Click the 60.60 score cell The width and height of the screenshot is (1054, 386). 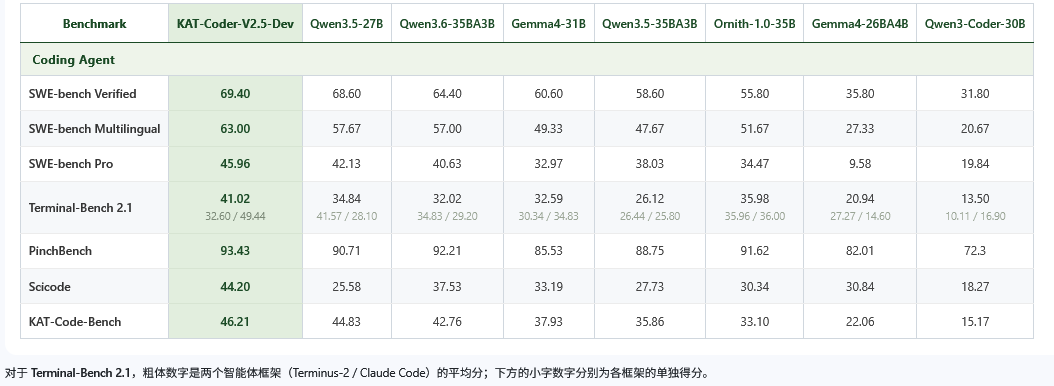(549, 93)
